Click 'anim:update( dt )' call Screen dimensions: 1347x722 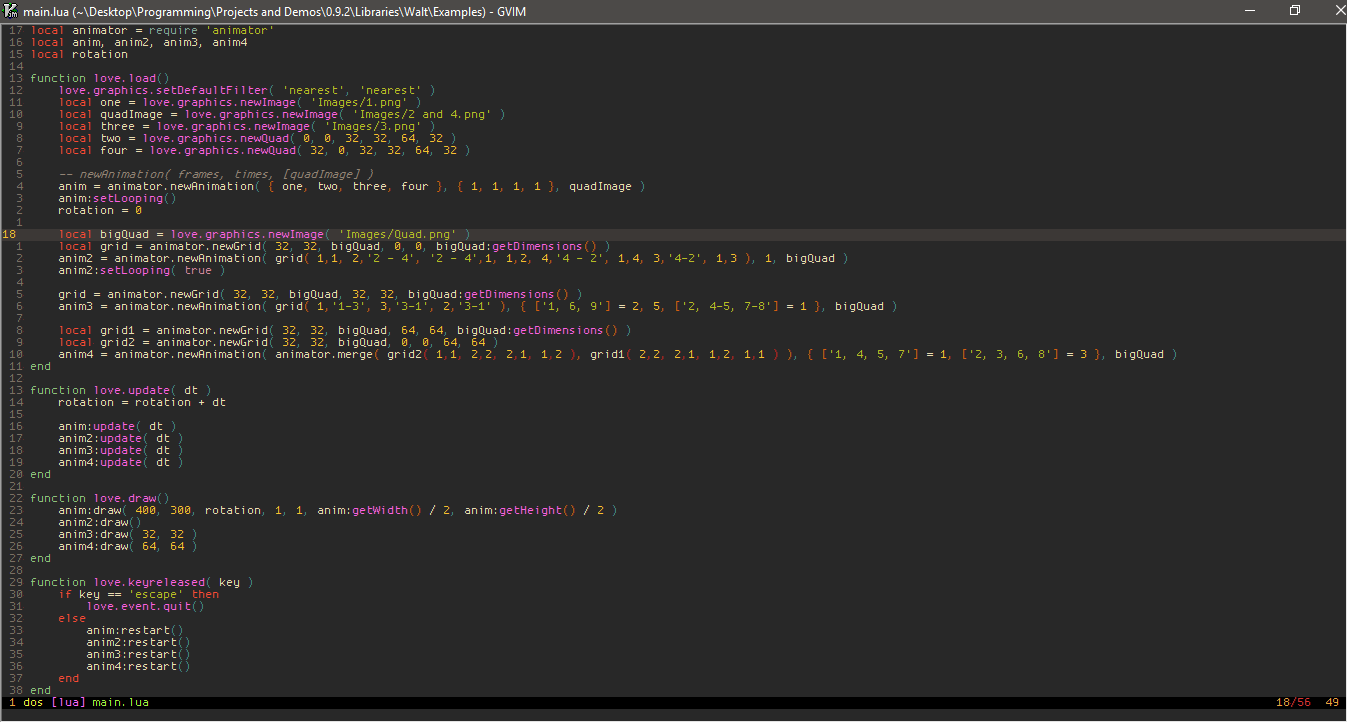(x=117, y=426)
